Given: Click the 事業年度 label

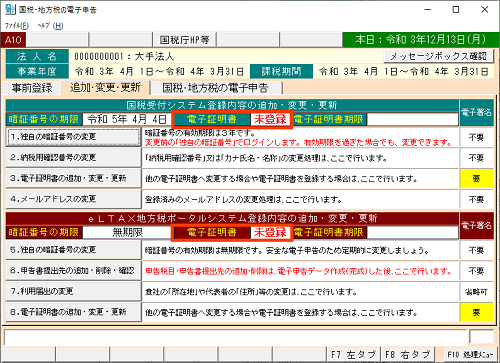Looking at the screenshot, I should point(37,71).
